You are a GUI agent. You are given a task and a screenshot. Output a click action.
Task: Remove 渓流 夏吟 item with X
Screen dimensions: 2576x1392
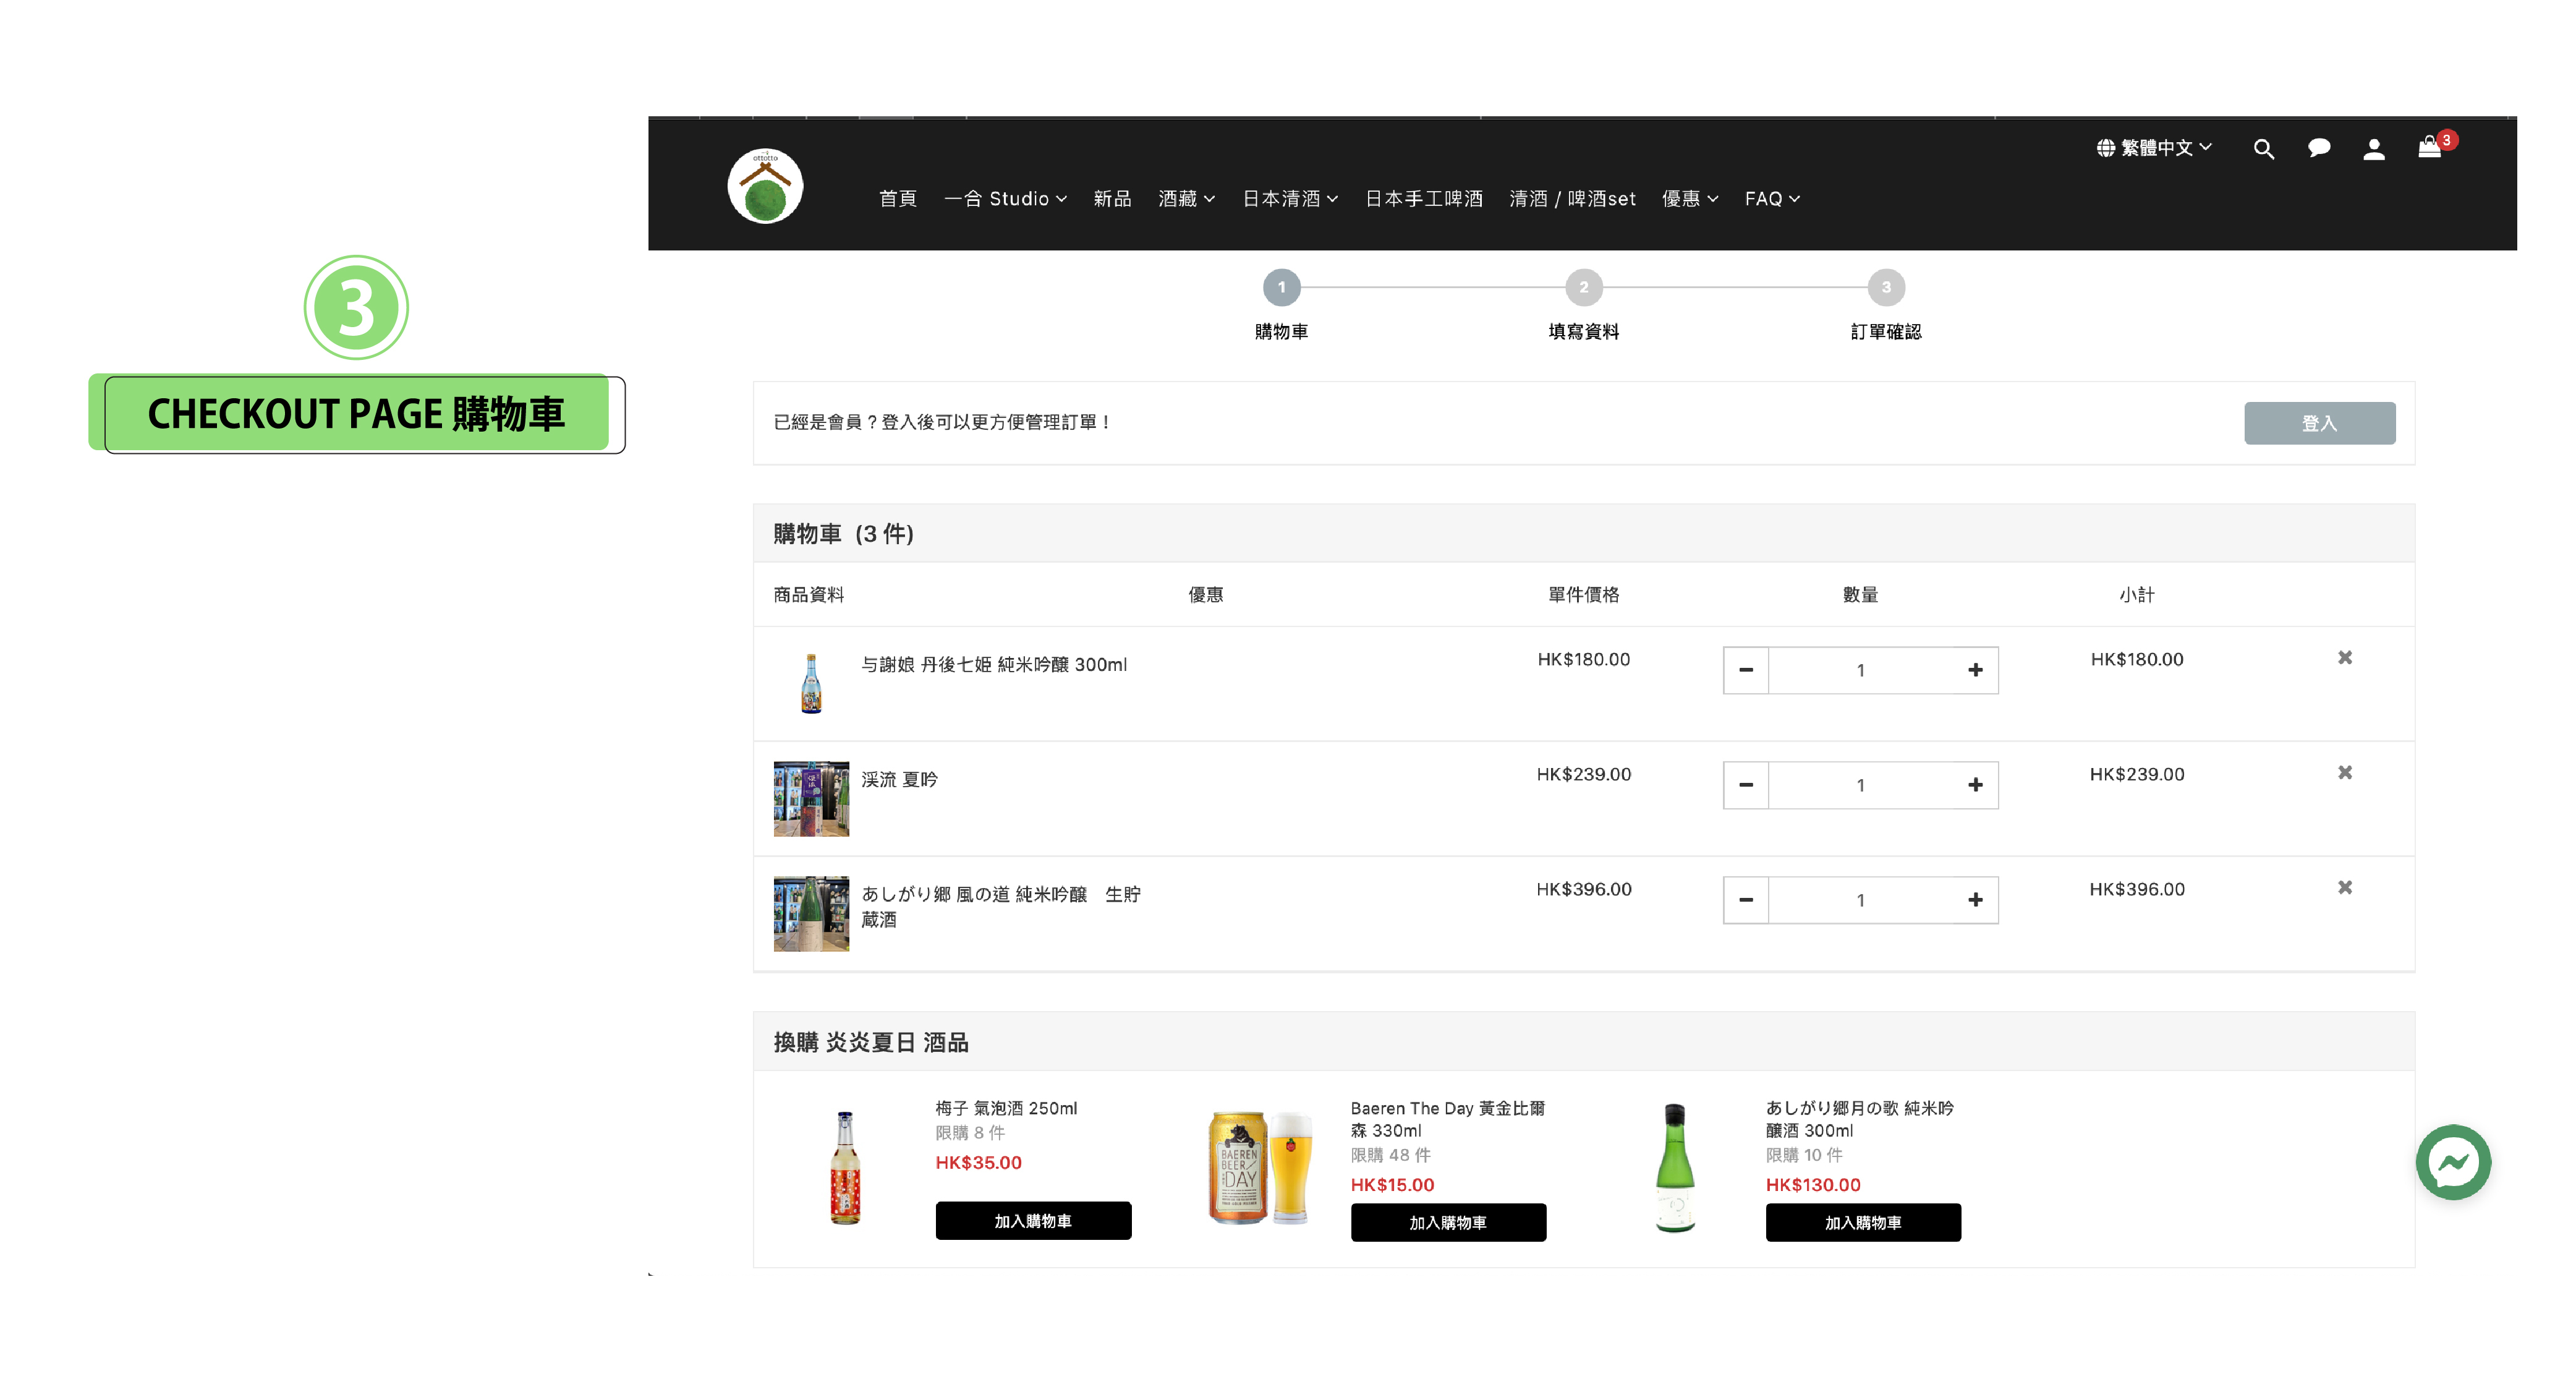tap(2344, 773)
